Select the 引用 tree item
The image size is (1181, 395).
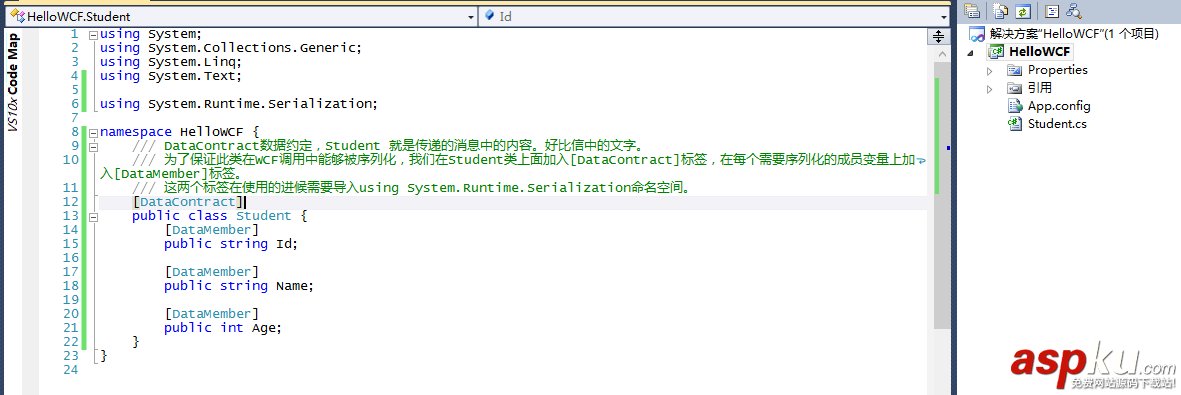coord(1039,88)
